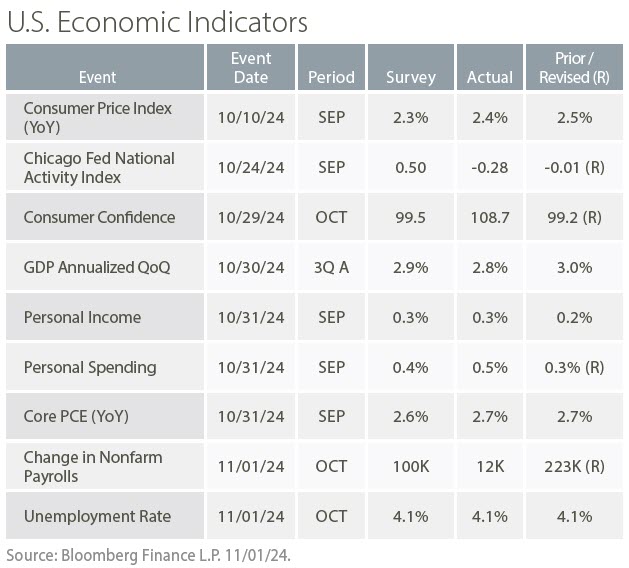Click the 108.7 Consumer Confidence actual value
Image resolution: width=629 pixels, height=568 pixels.
(x=490, y=217)
